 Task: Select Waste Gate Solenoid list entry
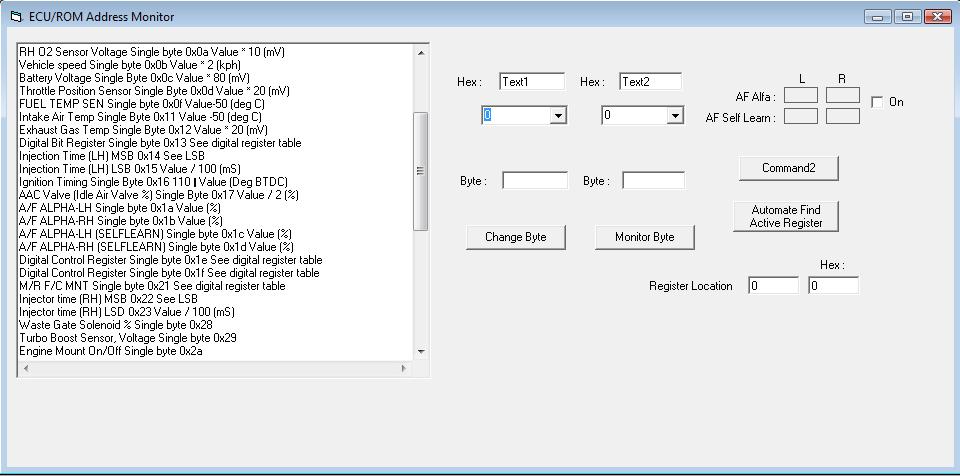tap(115, 325)
